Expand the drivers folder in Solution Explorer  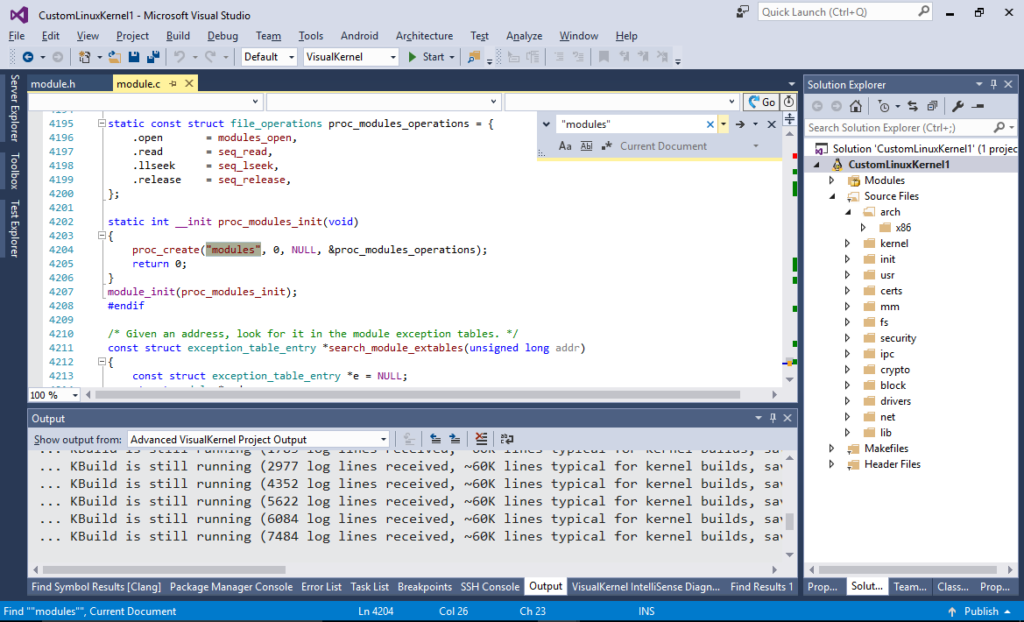(x=848, y=401)
